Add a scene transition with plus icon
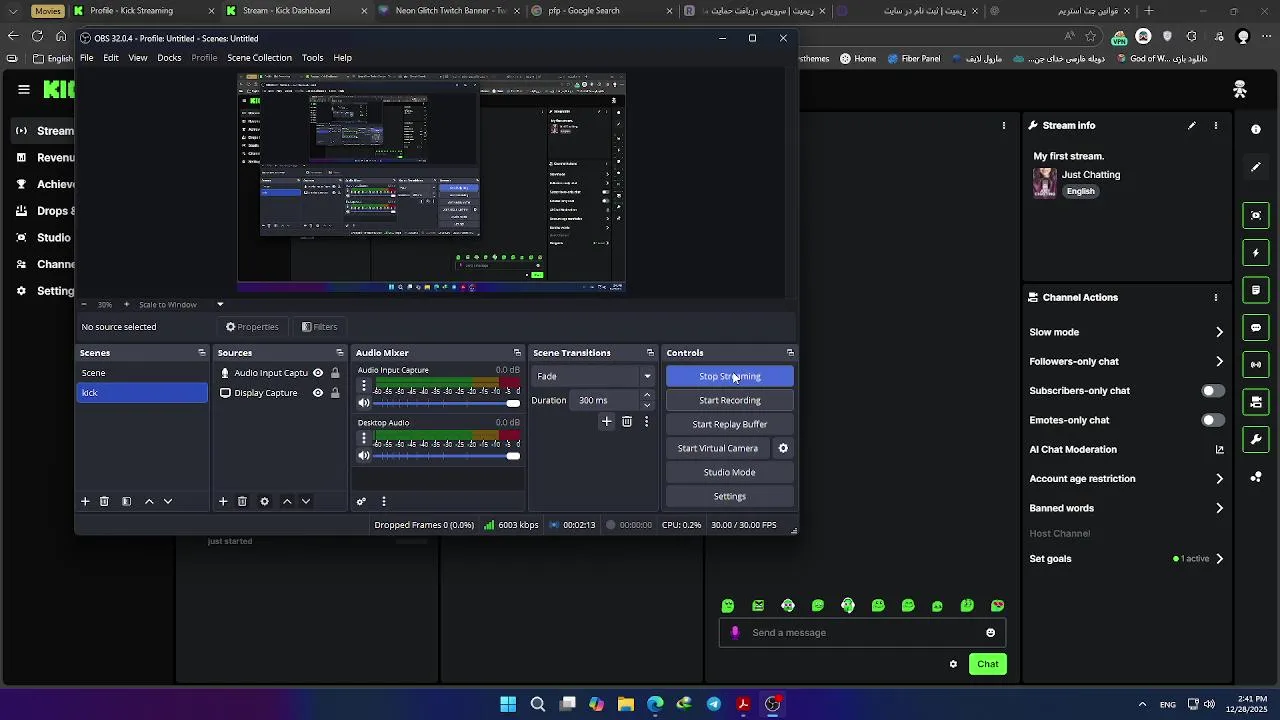The image size is (1280, 720). 606,422
